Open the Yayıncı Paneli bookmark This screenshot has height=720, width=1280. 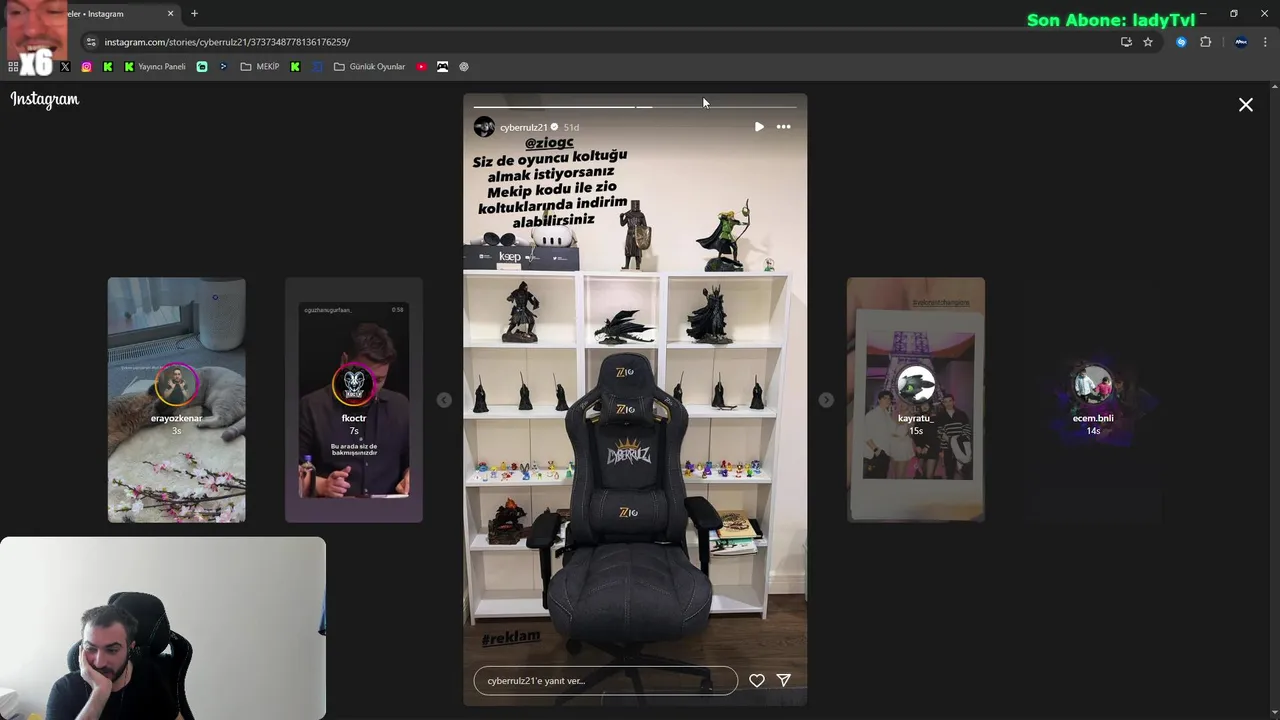pyautogui.click(x=155, y=67)
